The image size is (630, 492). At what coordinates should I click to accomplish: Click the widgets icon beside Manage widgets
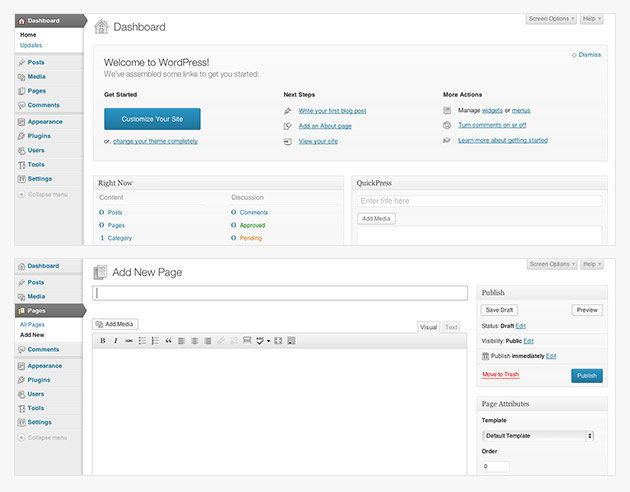pos(447,110)
